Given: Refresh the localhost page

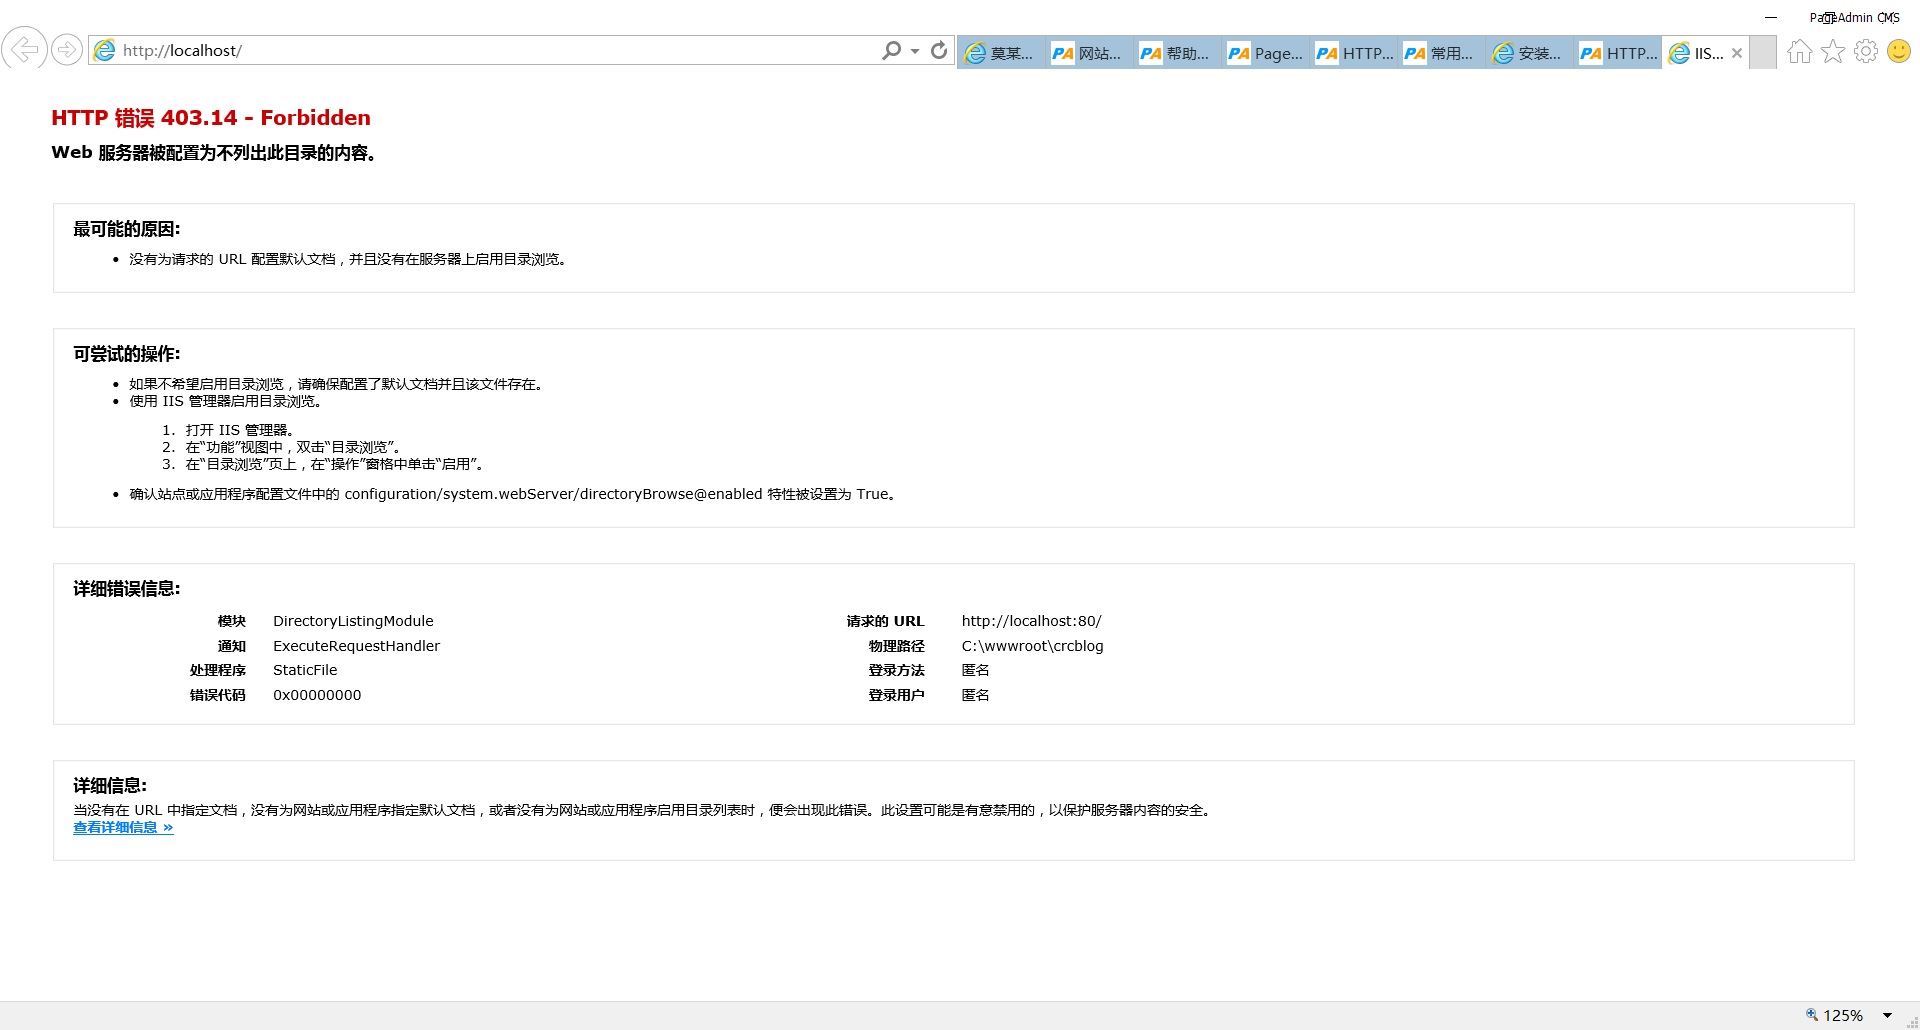Looking at the screenshot, I should pos(938,50).
